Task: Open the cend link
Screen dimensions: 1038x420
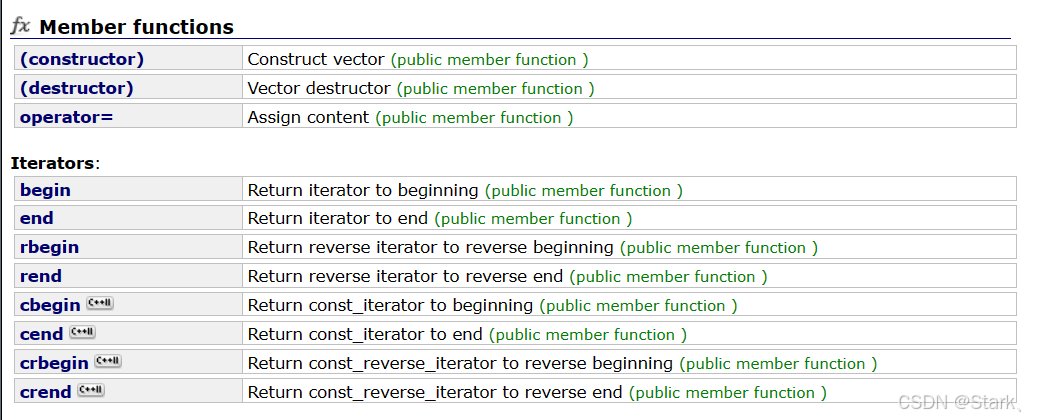Action: pyautogui.click(x=41, y=334)
